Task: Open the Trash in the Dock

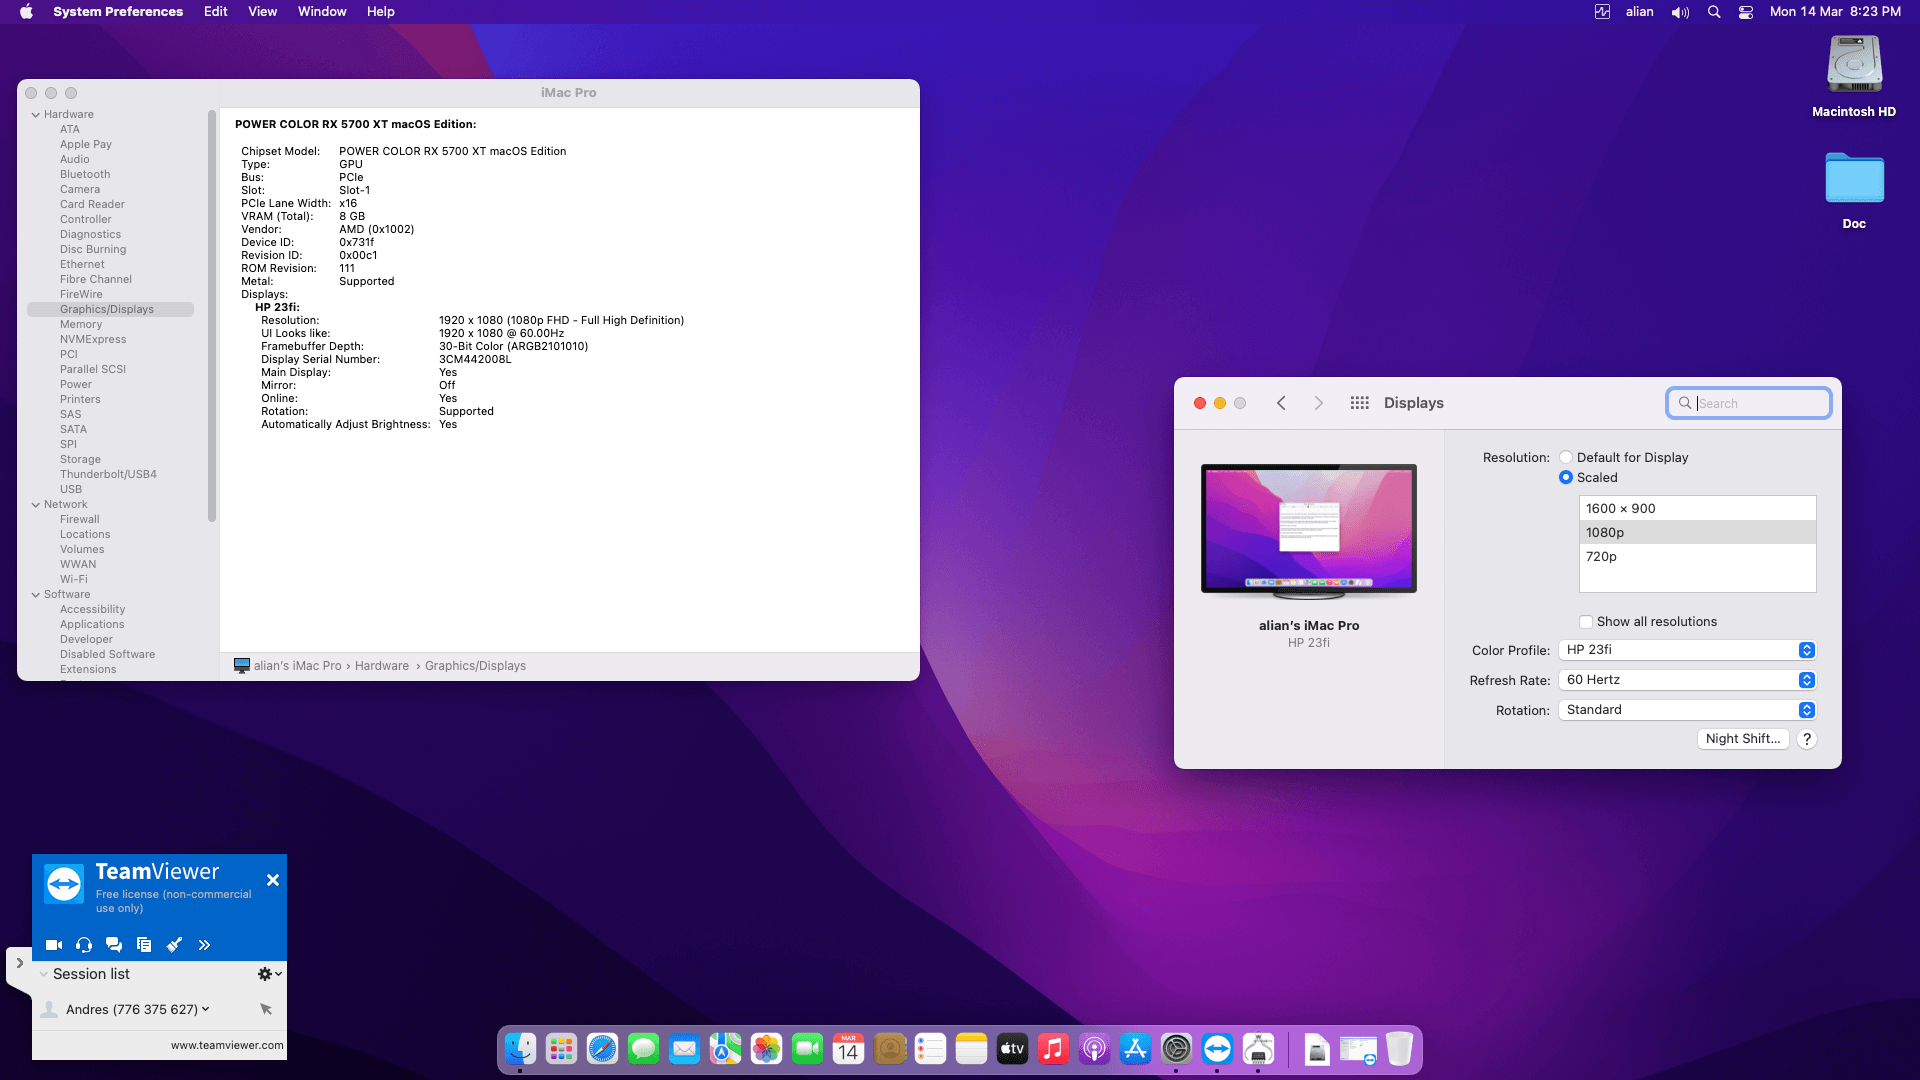Action: [1399, 1049]
